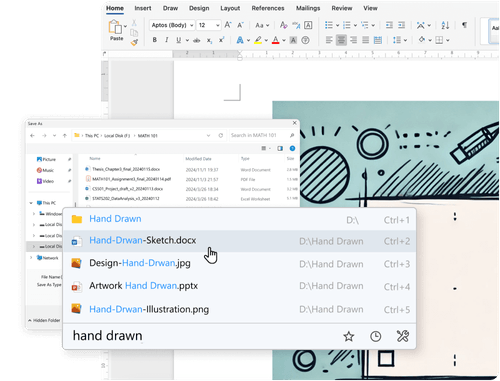Select the Layout tab
Image resolution: width=500 pixels, height=381 pixels.
pos(230,8)
